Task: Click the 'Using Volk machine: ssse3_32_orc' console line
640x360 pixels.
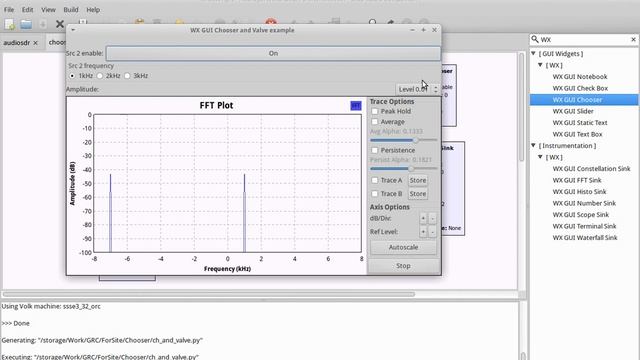Action: click(x=51, y=306)
